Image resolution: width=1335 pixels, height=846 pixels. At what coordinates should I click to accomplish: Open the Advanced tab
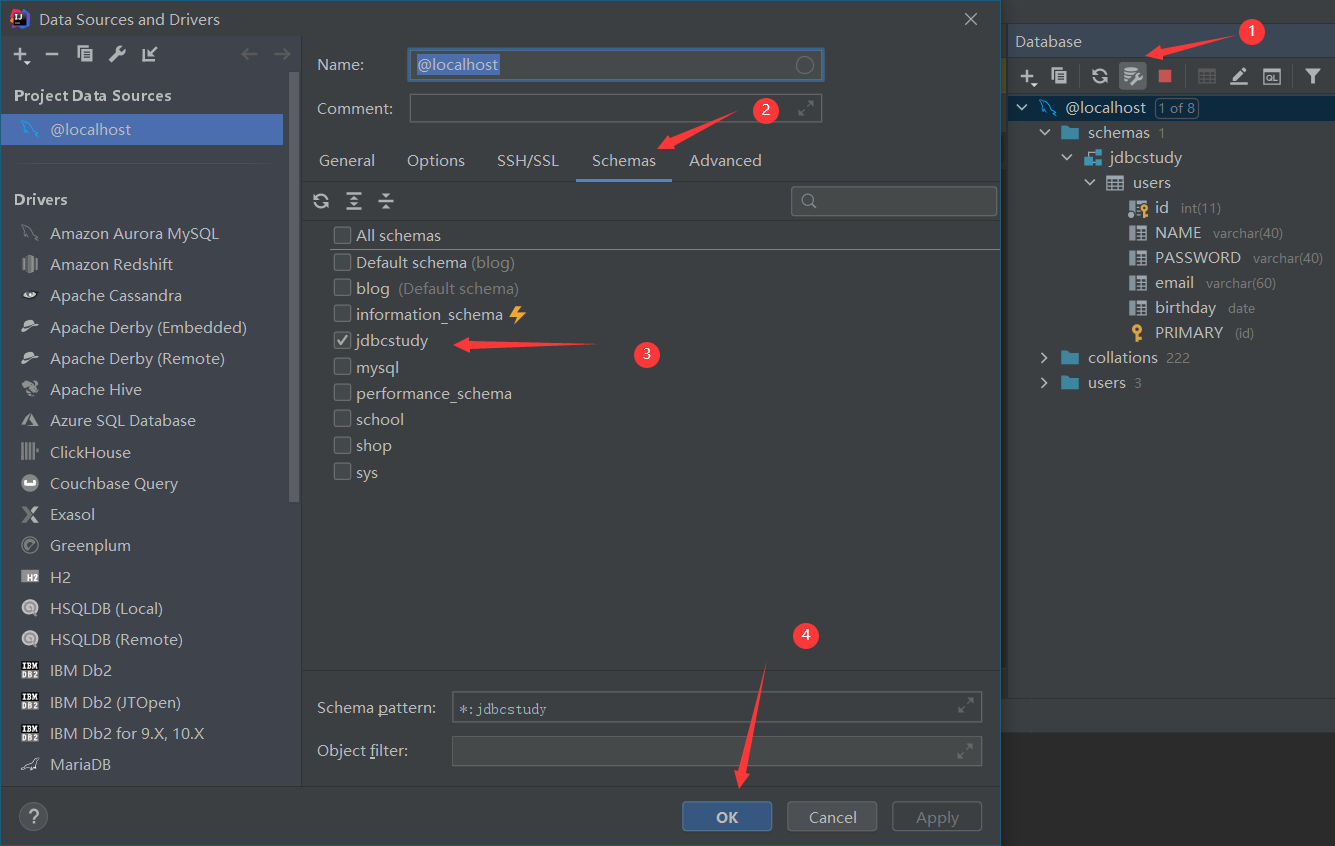click(725, 160)
